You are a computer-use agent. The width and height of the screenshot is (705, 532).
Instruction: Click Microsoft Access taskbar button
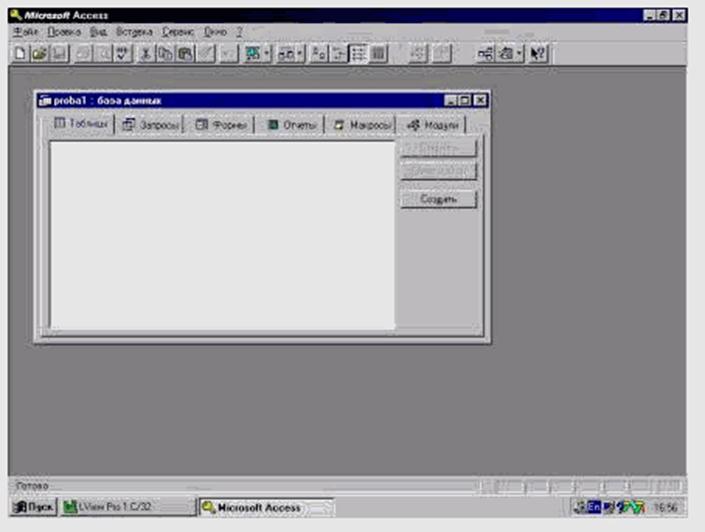pyautogui.click(x=266, y=508)
